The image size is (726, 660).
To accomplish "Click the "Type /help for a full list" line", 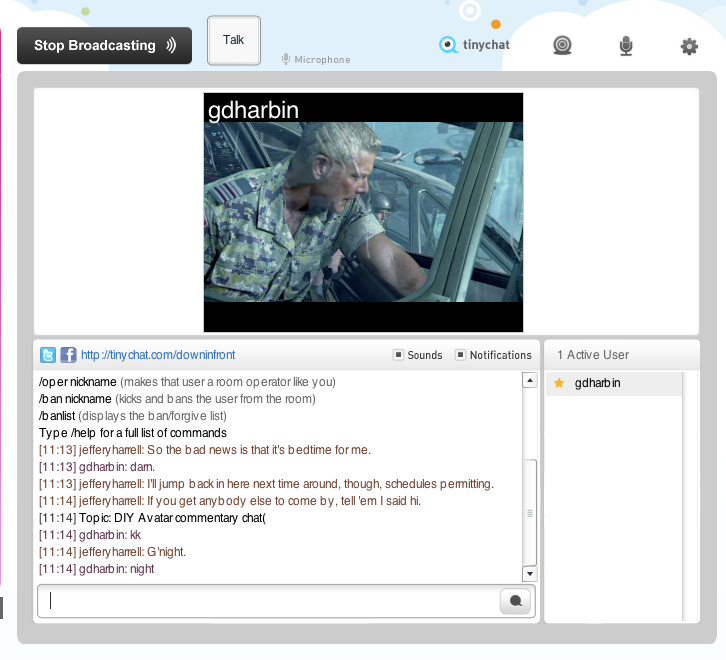I will (133, 433).
